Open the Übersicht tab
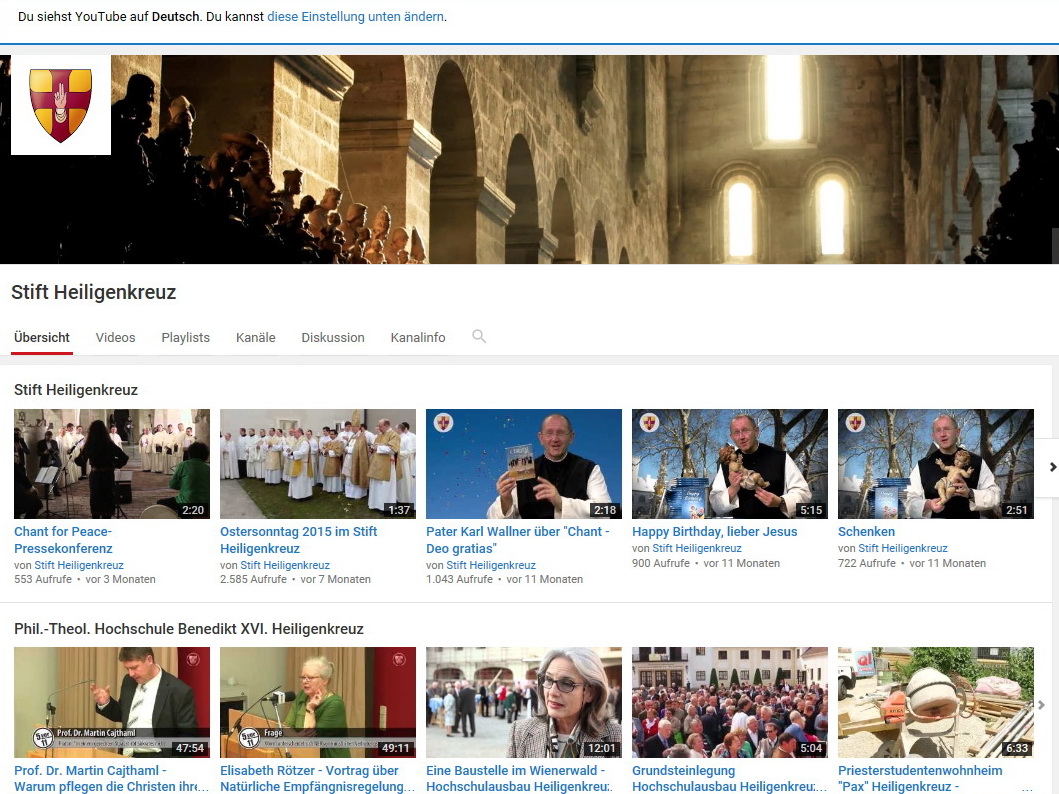The width and height of the screenshot is (1059, 794). tap(42, 338)
